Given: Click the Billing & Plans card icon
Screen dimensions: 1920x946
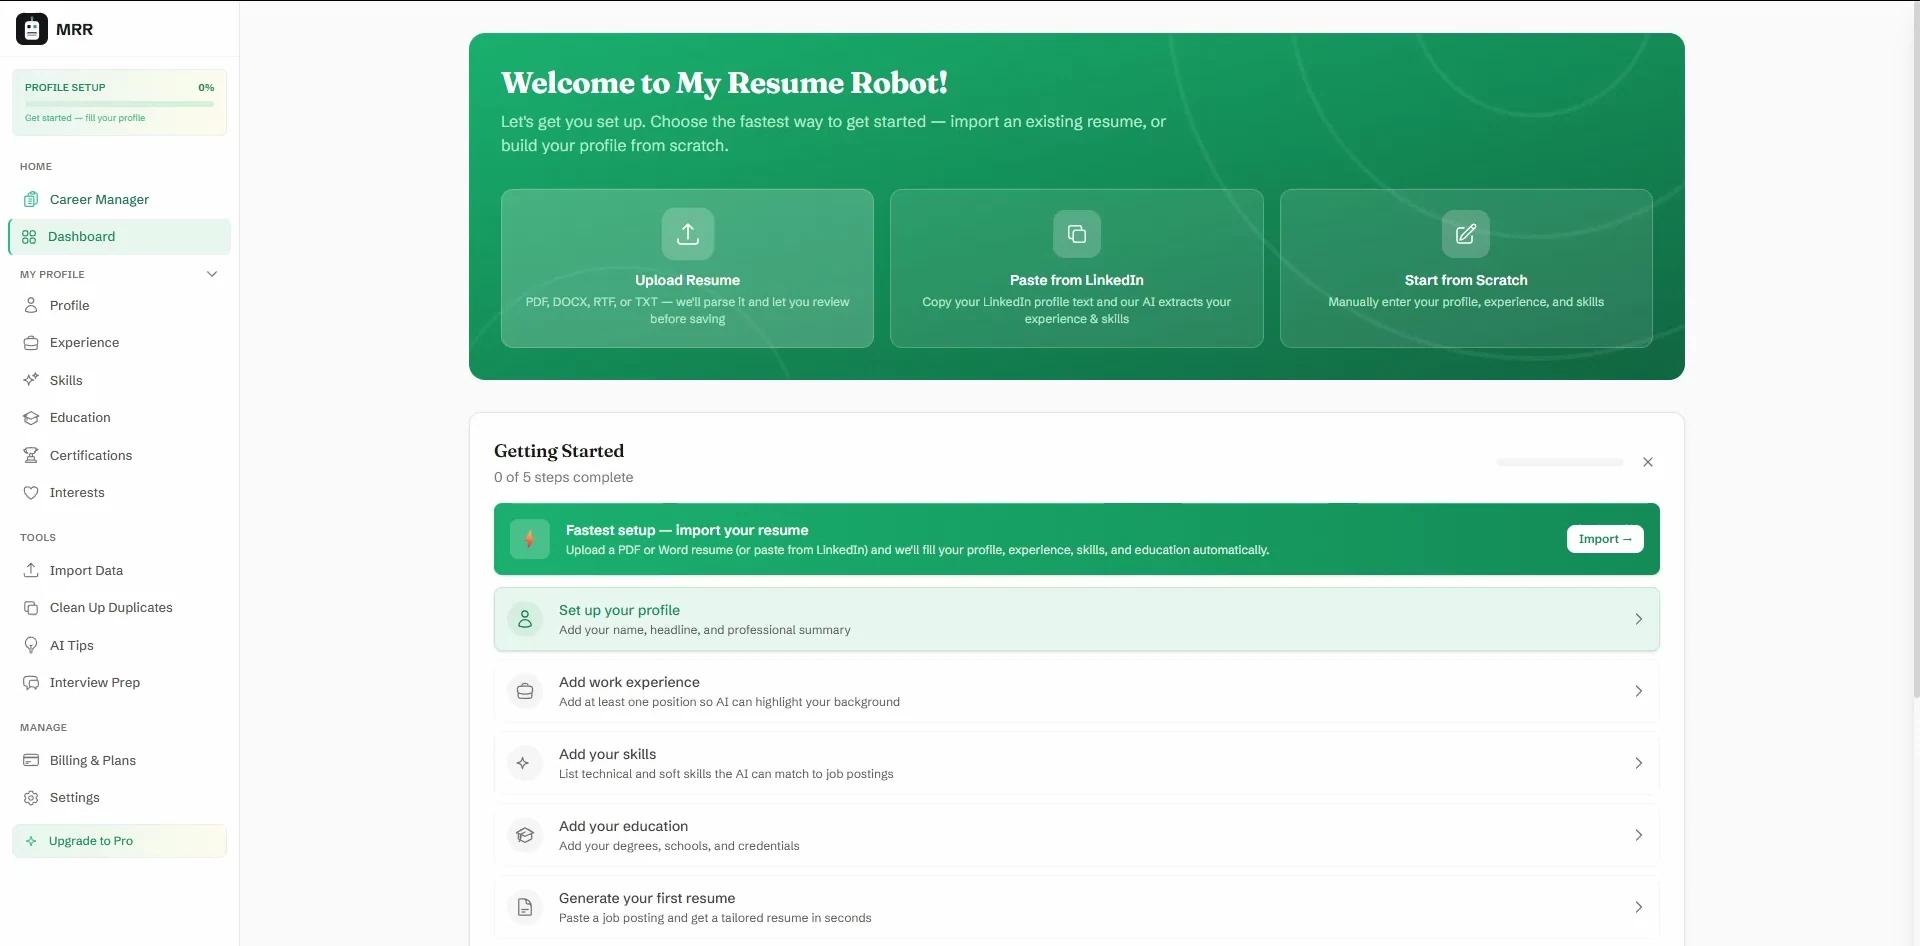Looking at the screenshot, I should 31,760.
